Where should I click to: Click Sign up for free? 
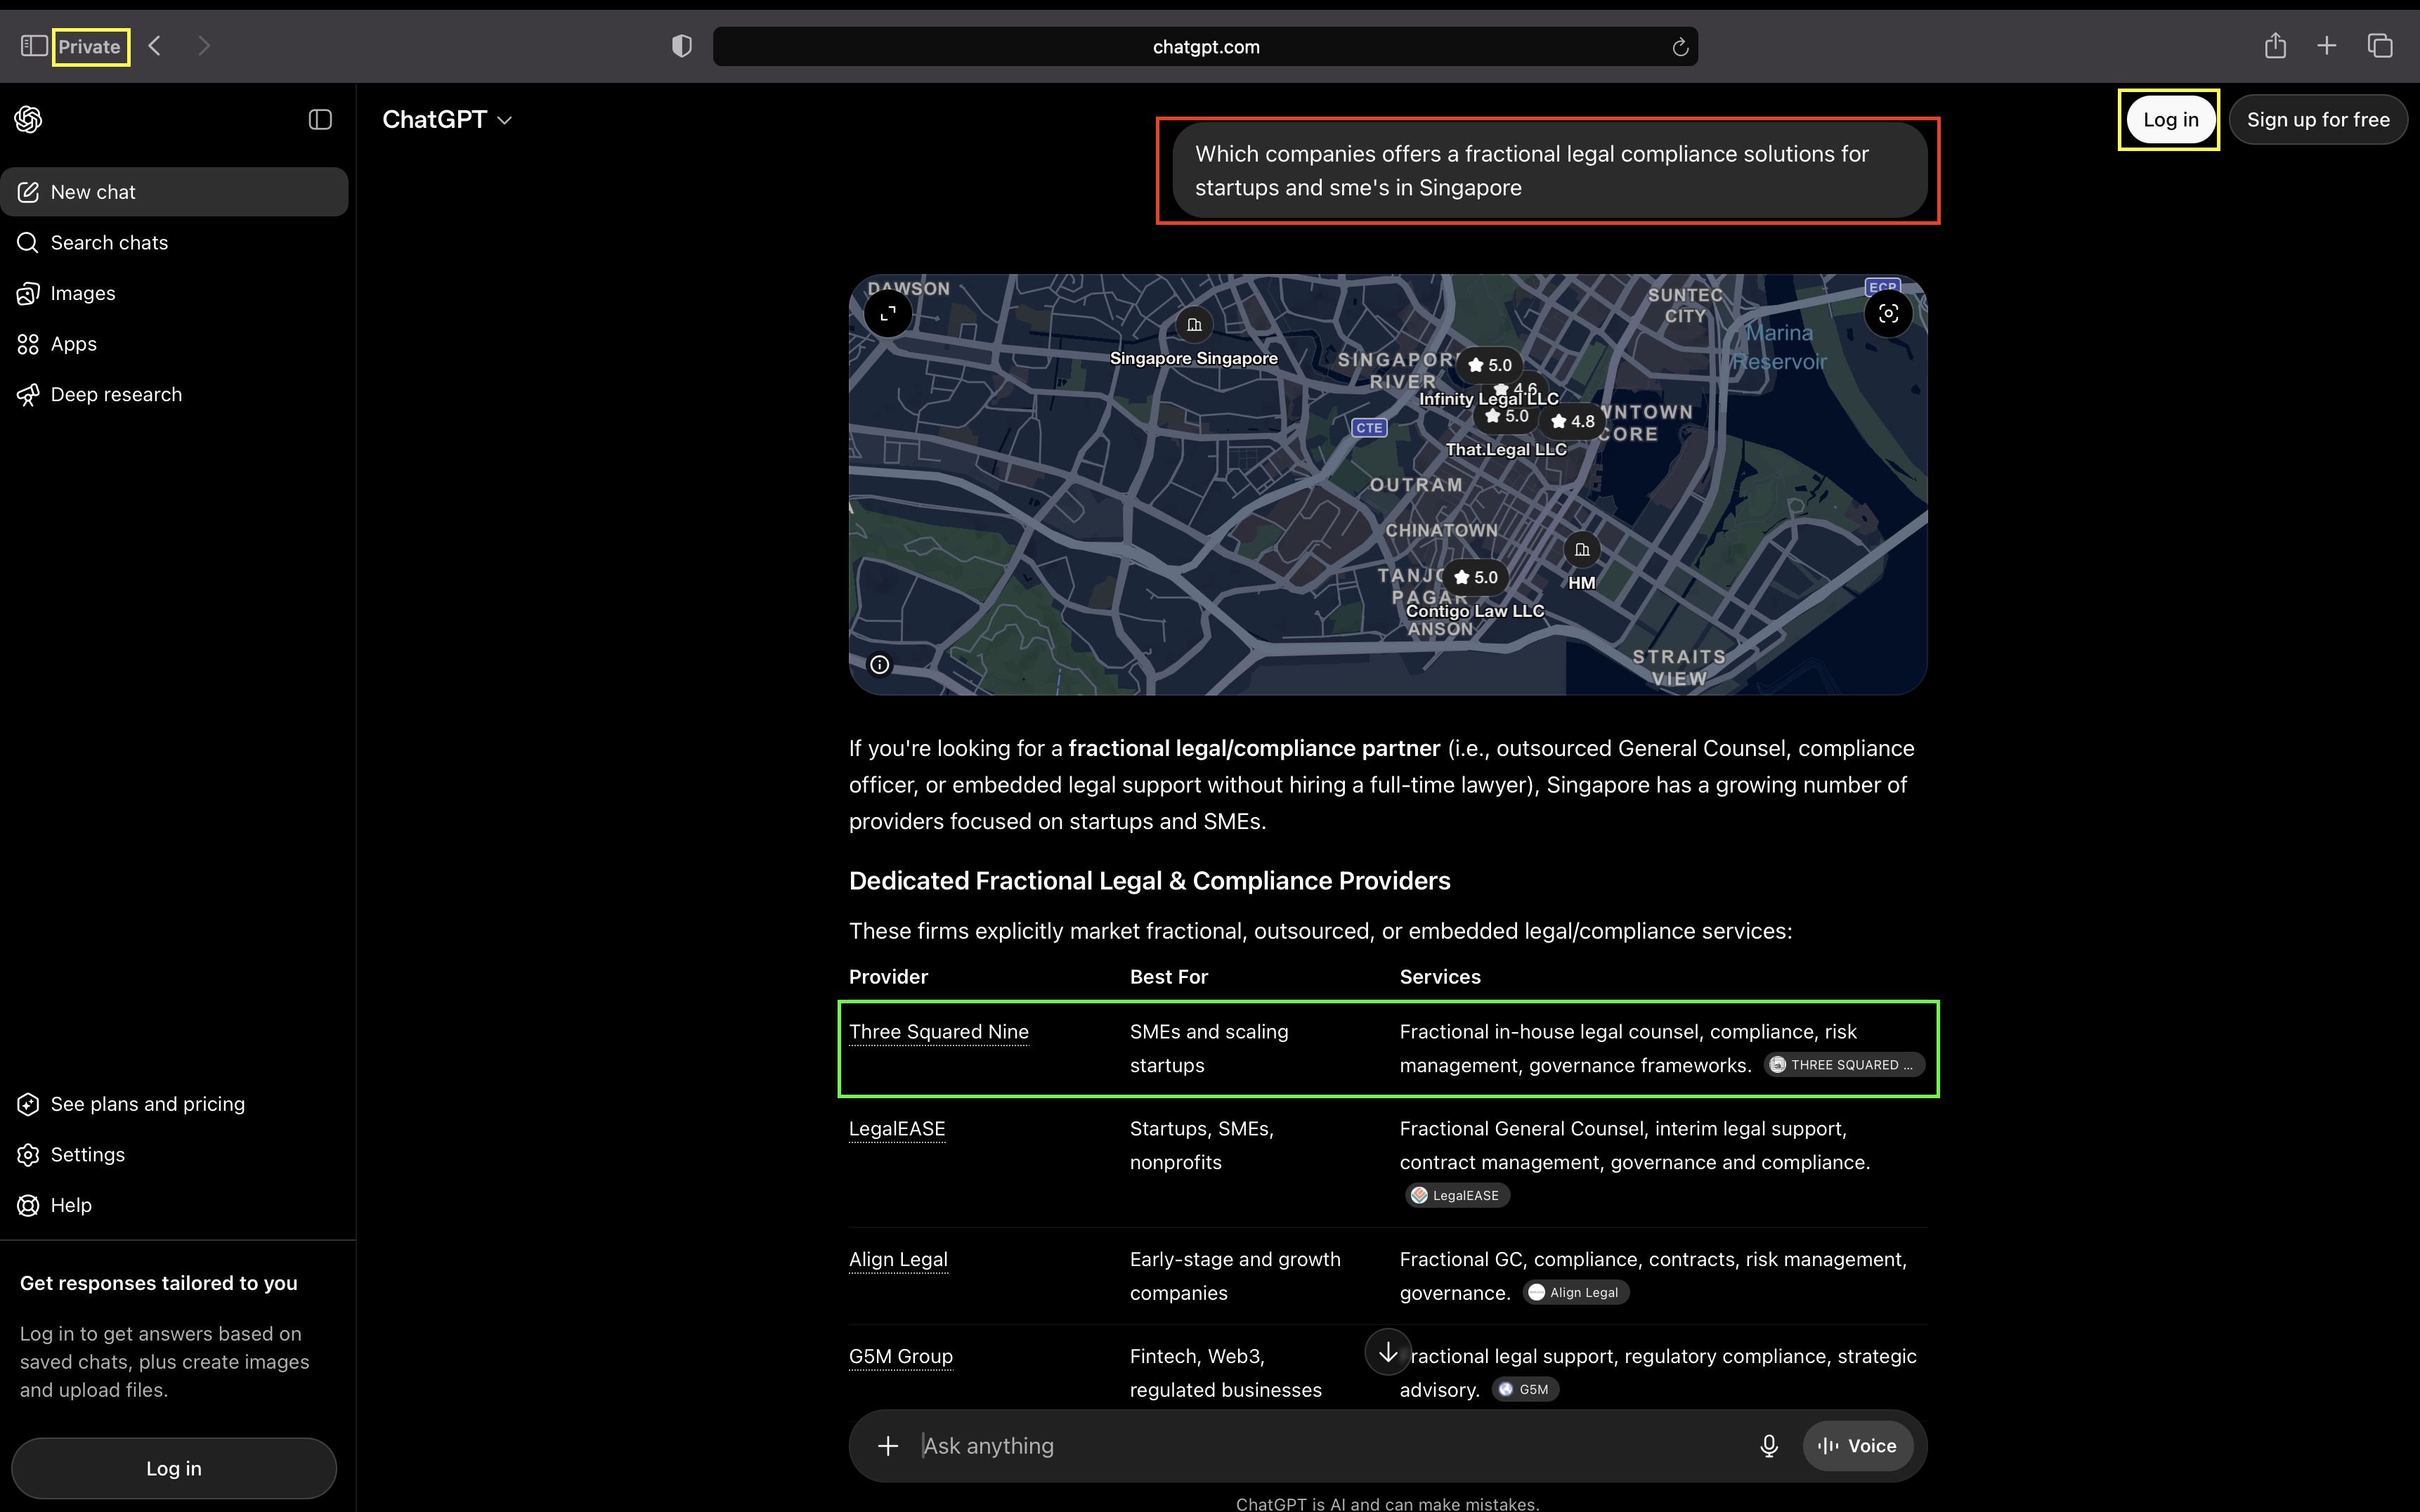pyautogui.click(x=2318, y=120)
